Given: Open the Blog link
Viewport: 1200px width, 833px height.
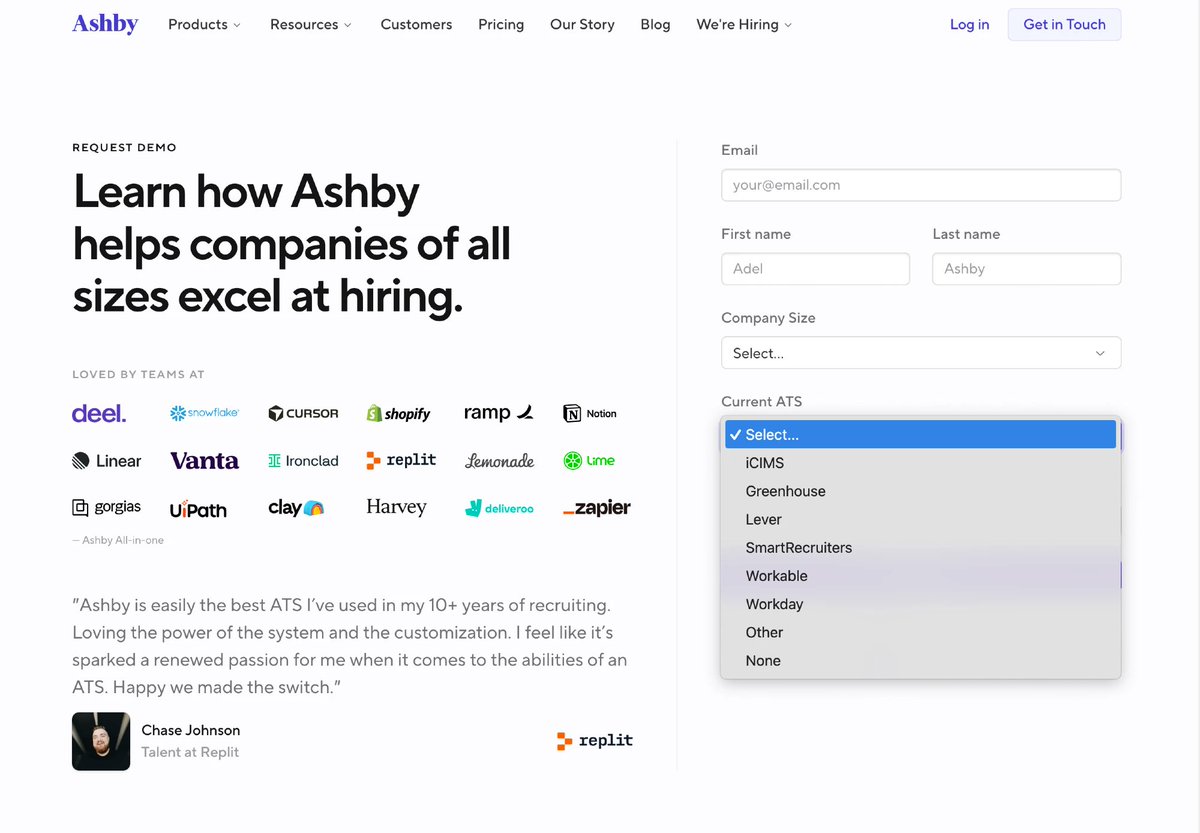Looking at the screenshot, I should tap(655, 24).
